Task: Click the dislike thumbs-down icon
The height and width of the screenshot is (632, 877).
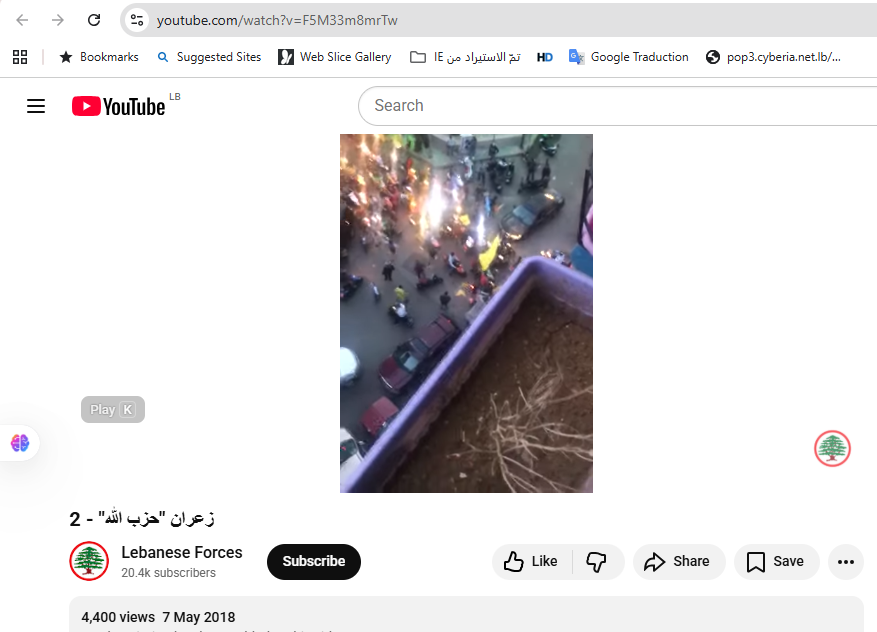Action: click(x=596, y=561)
